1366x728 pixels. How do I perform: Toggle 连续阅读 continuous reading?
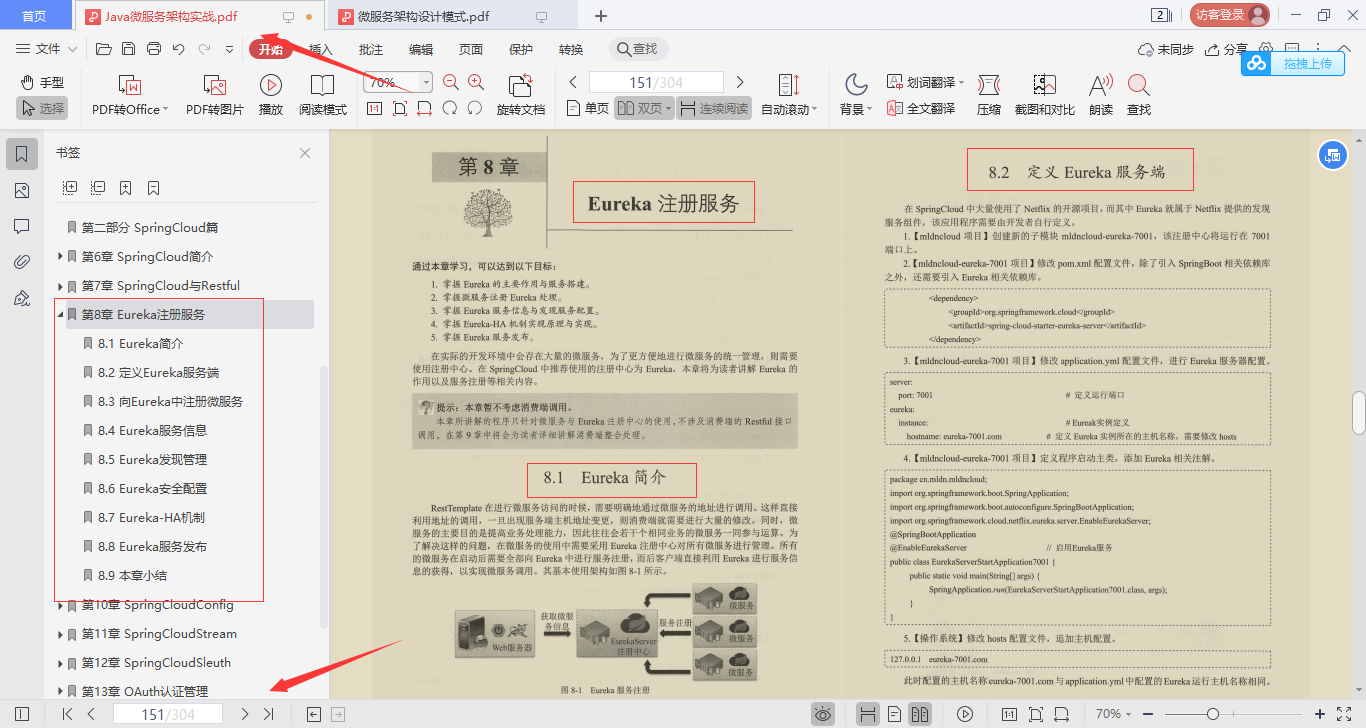pyautogui.click(x=714, y=108)
